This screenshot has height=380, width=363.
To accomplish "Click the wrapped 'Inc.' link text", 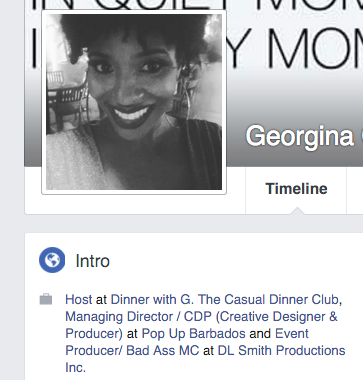I will tap(76, 367).
